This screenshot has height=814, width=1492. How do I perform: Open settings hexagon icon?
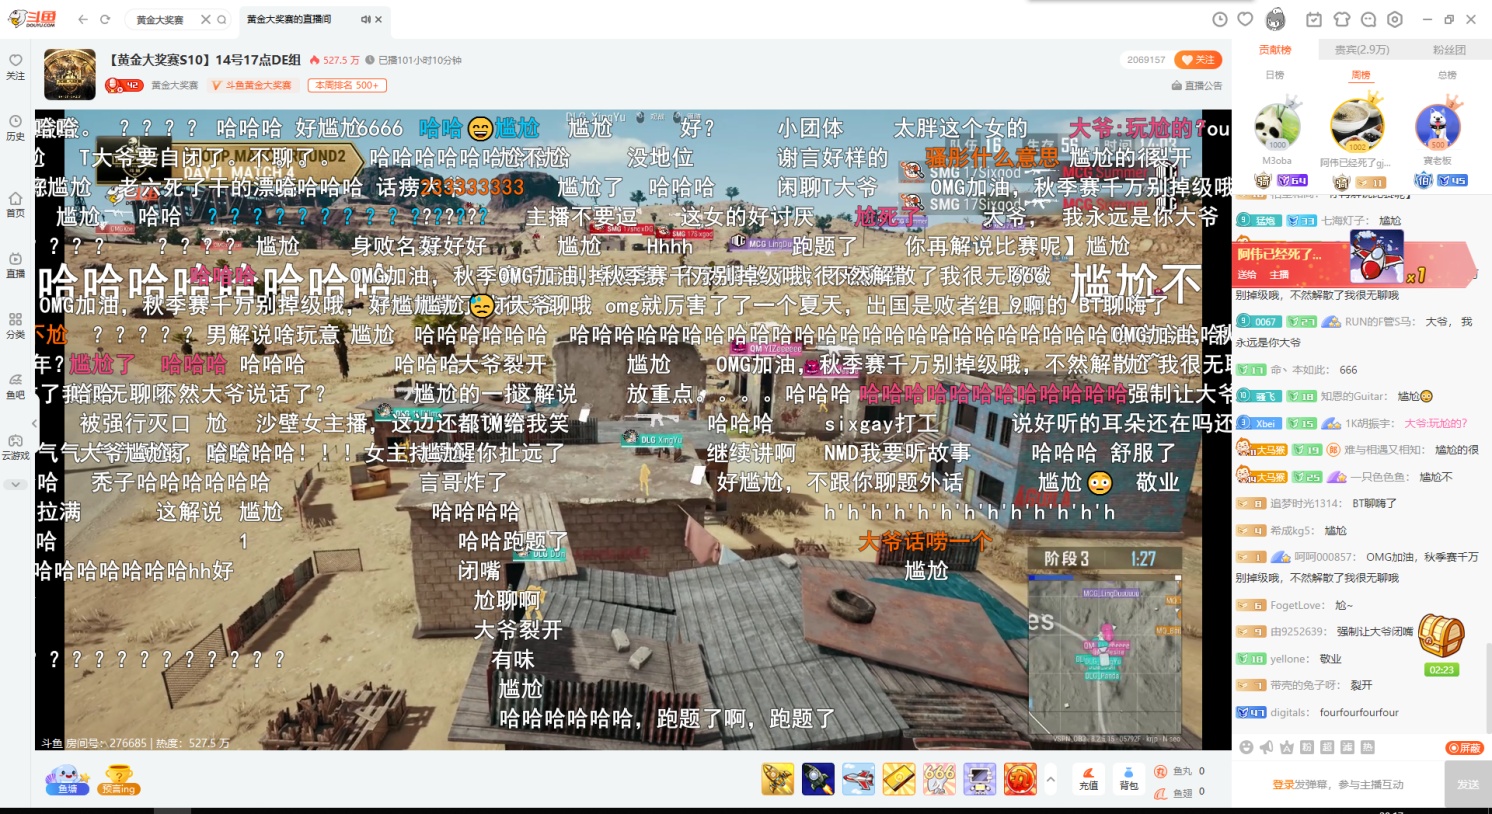(1395, 19)
